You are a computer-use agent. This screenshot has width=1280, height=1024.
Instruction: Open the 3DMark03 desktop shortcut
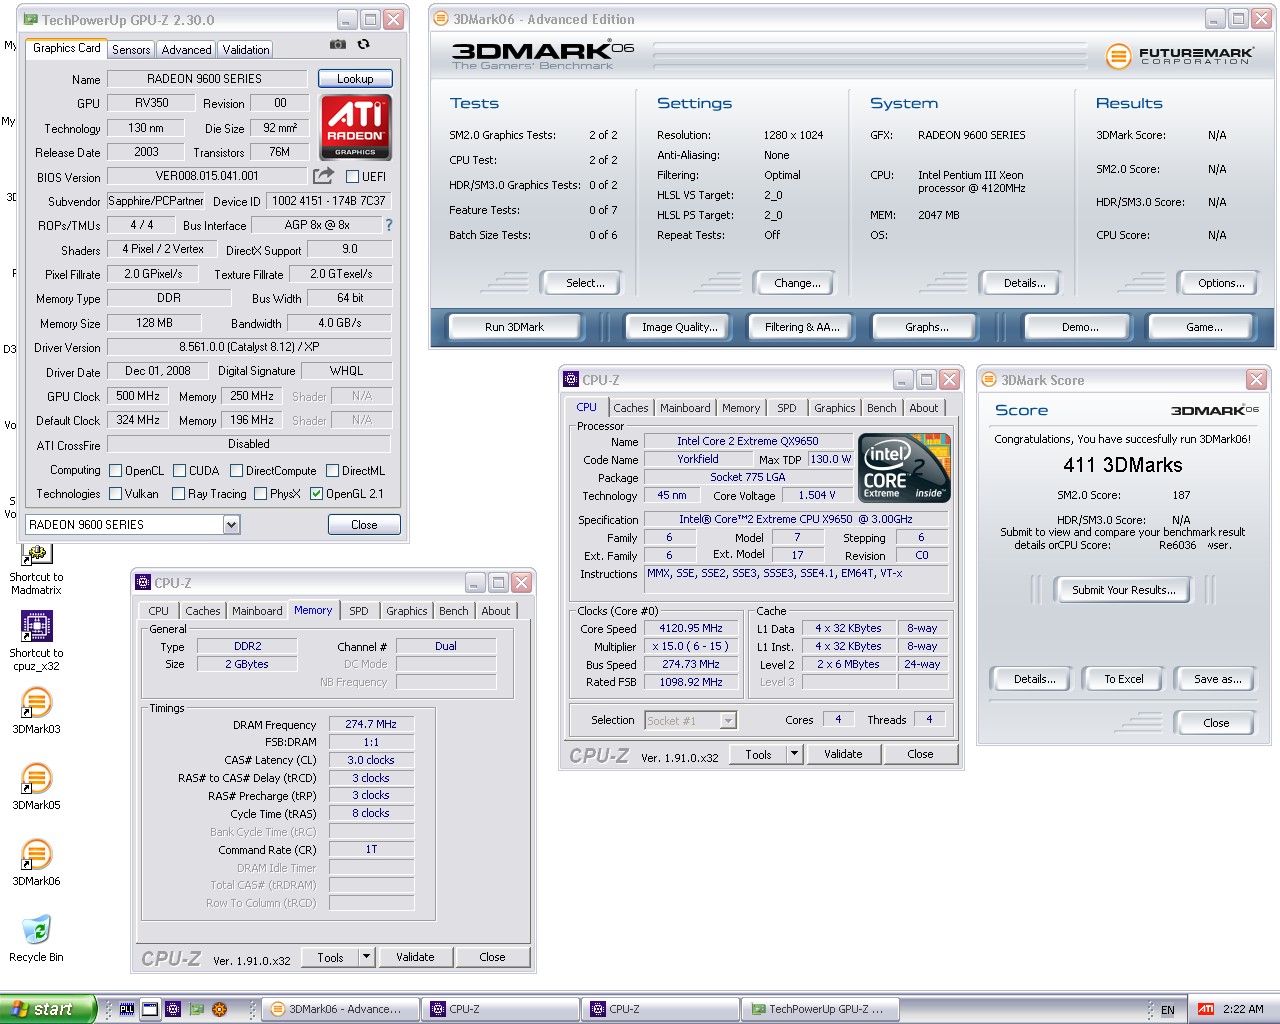pyautogui.click(x=36, y=711)
